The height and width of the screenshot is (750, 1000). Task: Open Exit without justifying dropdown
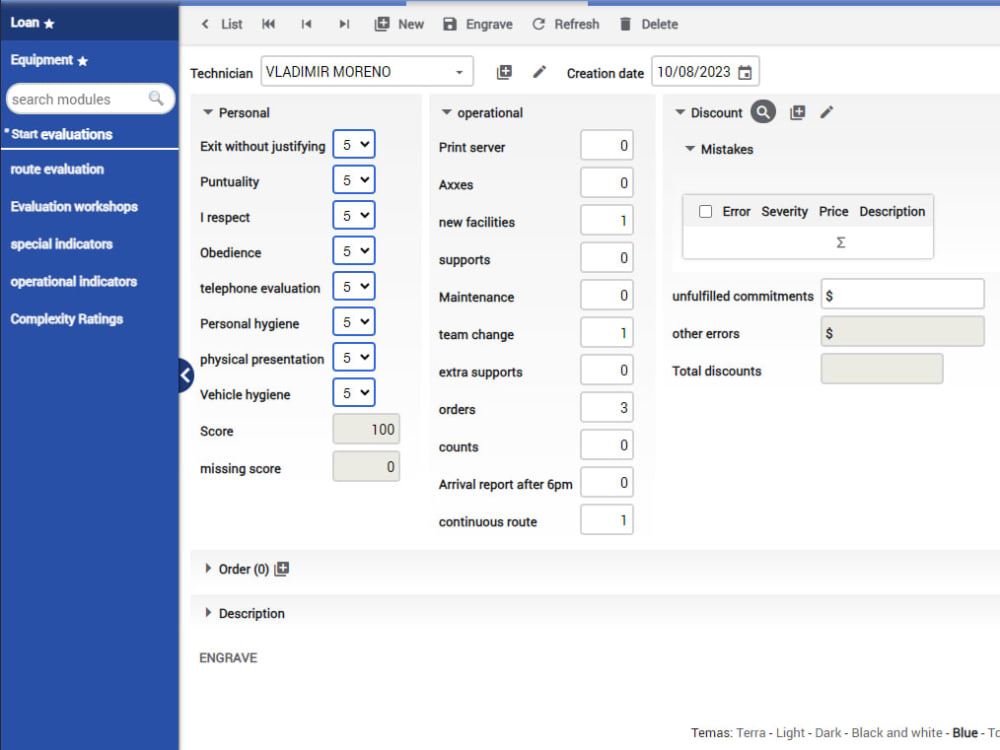click(354, 144)
